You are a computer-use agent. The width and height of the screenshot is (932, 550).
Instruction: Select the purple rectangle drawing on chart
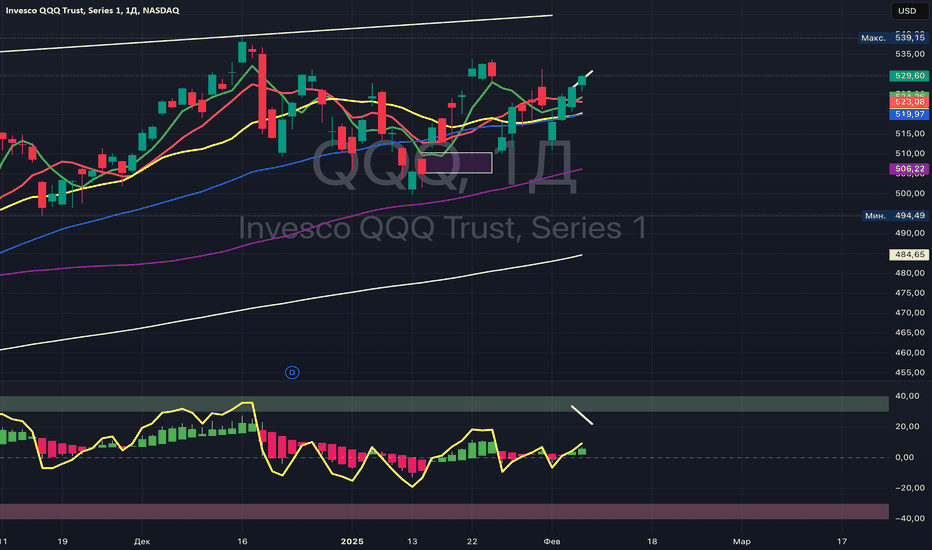[456, 162]
